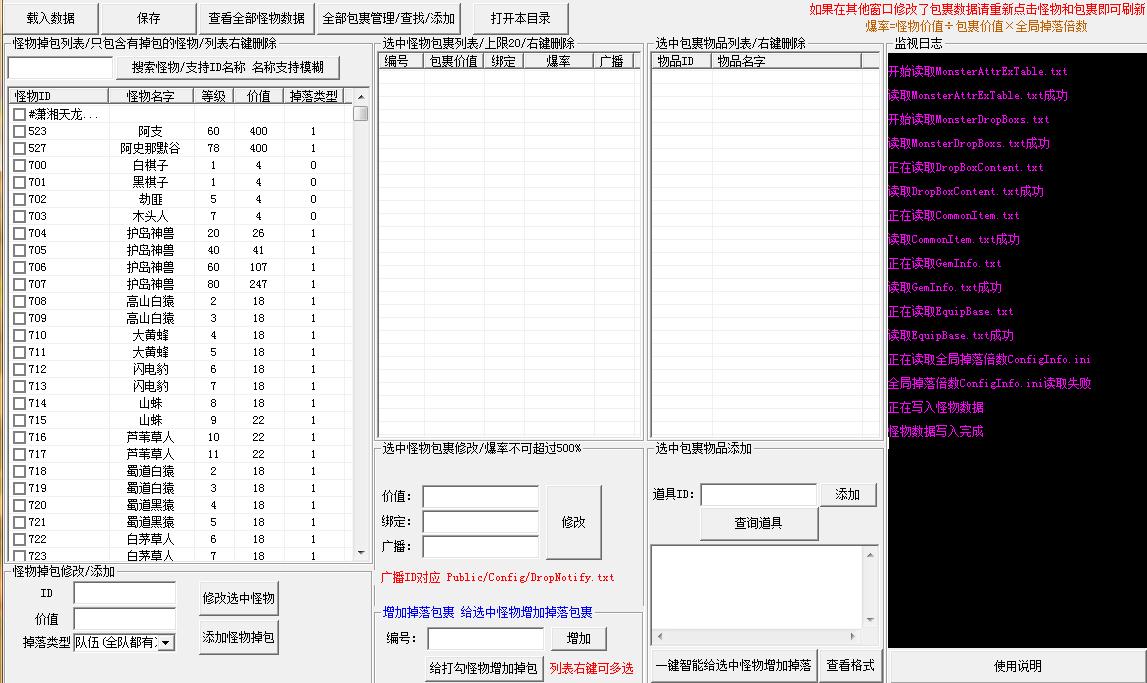This screenshot has width=1147, height=683.
Task: Click 打开本目录 to open the directory
Action: (x=519, y=18)
